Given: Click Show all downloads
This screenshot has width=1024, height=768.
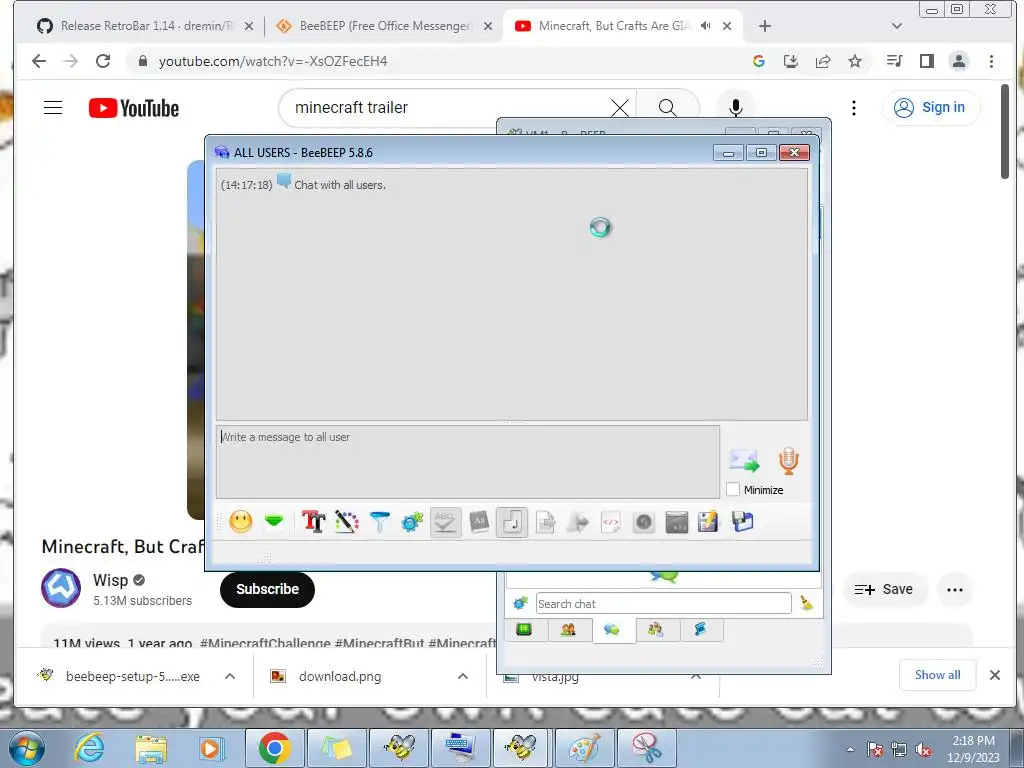Looking at the screenshot, I should (937, 675).
